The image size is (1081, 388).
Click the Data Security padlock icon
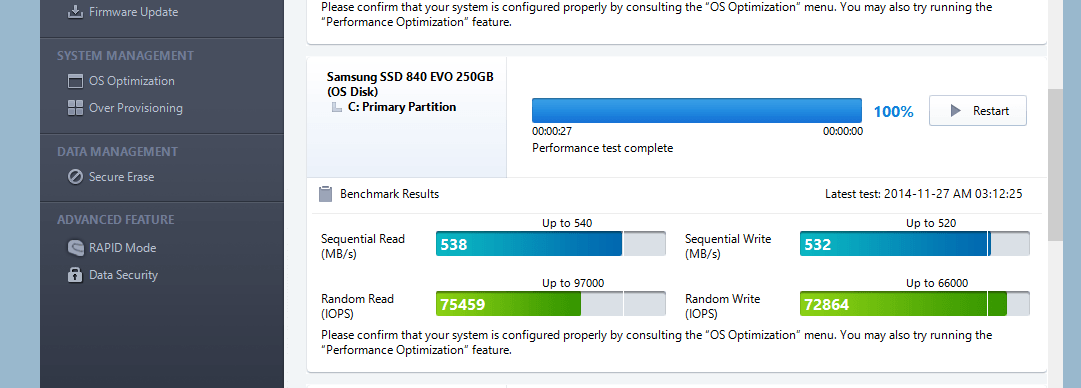click(x=75, y=274)
